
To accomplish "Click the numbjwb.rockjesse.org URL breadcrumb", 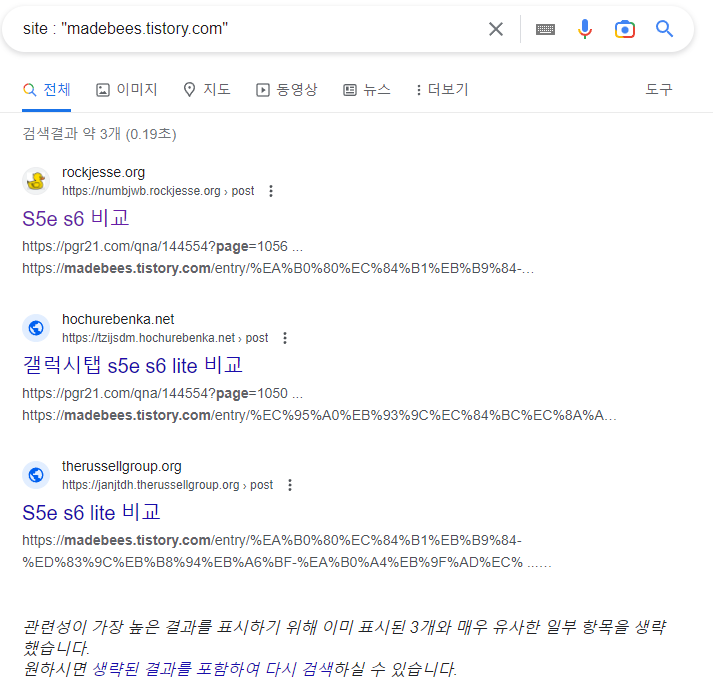I will (x=158, y=191).
